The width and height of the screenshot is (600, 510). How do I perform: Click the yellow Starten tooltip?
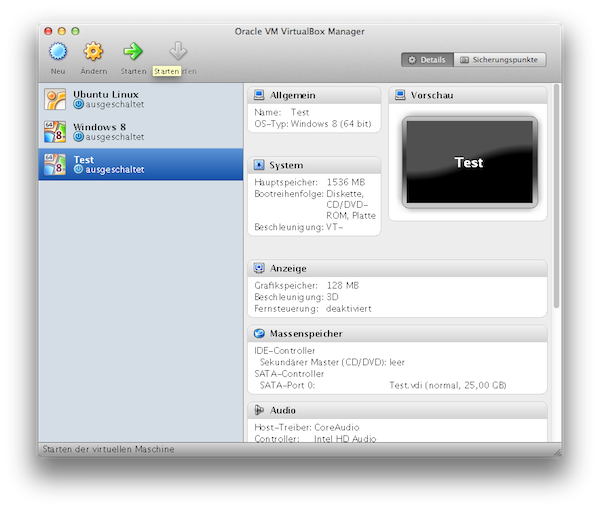(166, 71)
